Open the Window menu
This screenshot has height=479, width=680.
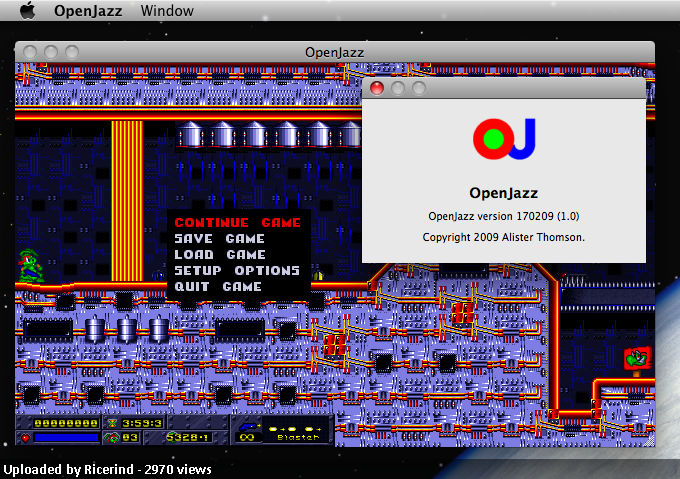tap(167, 10)
